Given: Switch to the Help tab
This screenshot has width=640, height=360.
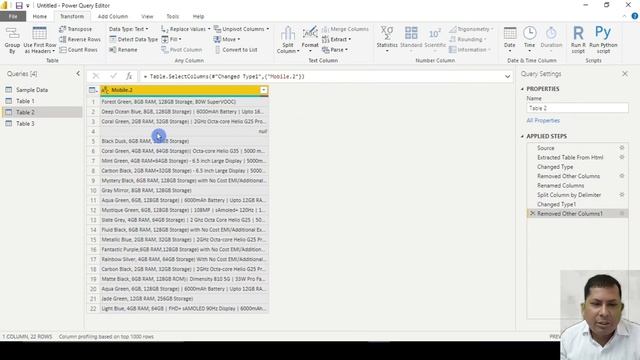Looking at the screenshot, I should tap(198, 16).
